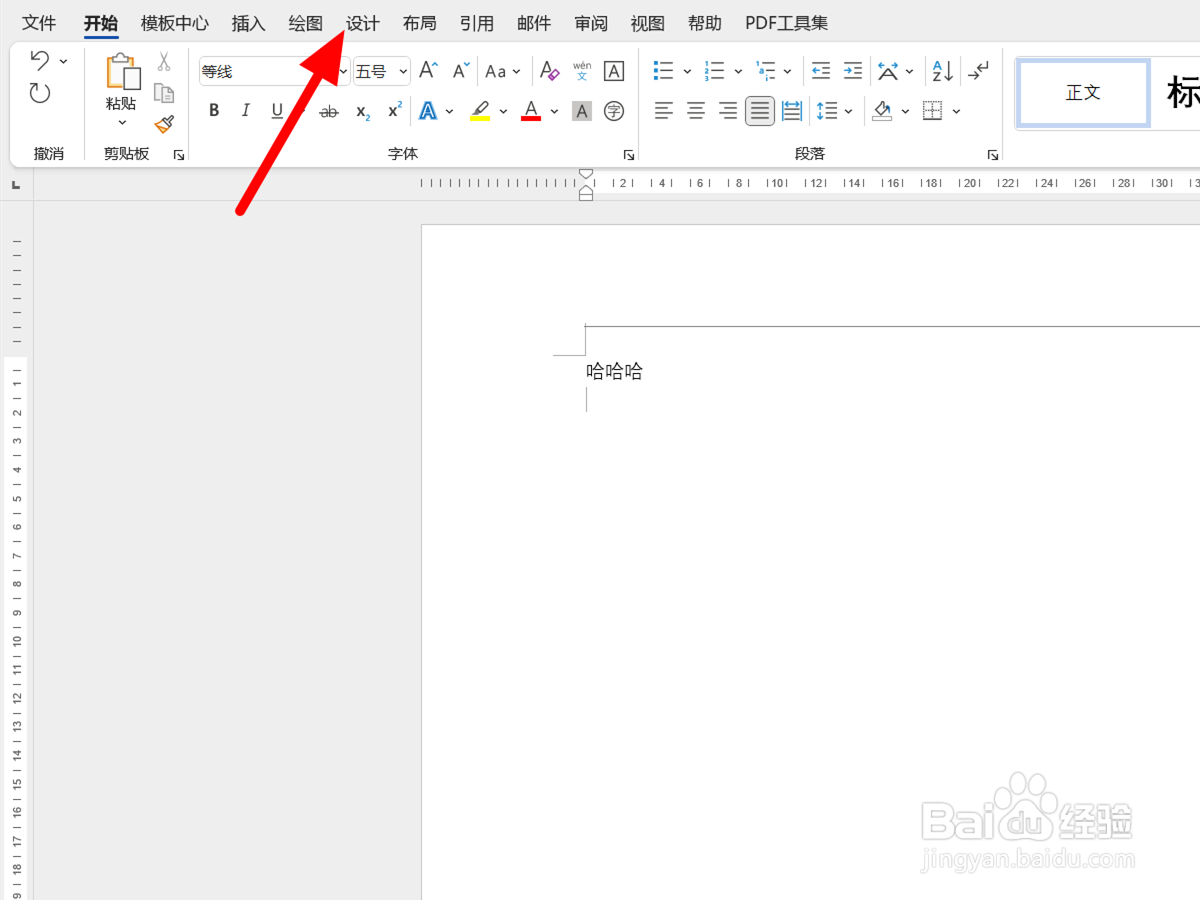Open the 帮助 tab
Viewport: 1200px width, 900px height.
pos(705,23)
